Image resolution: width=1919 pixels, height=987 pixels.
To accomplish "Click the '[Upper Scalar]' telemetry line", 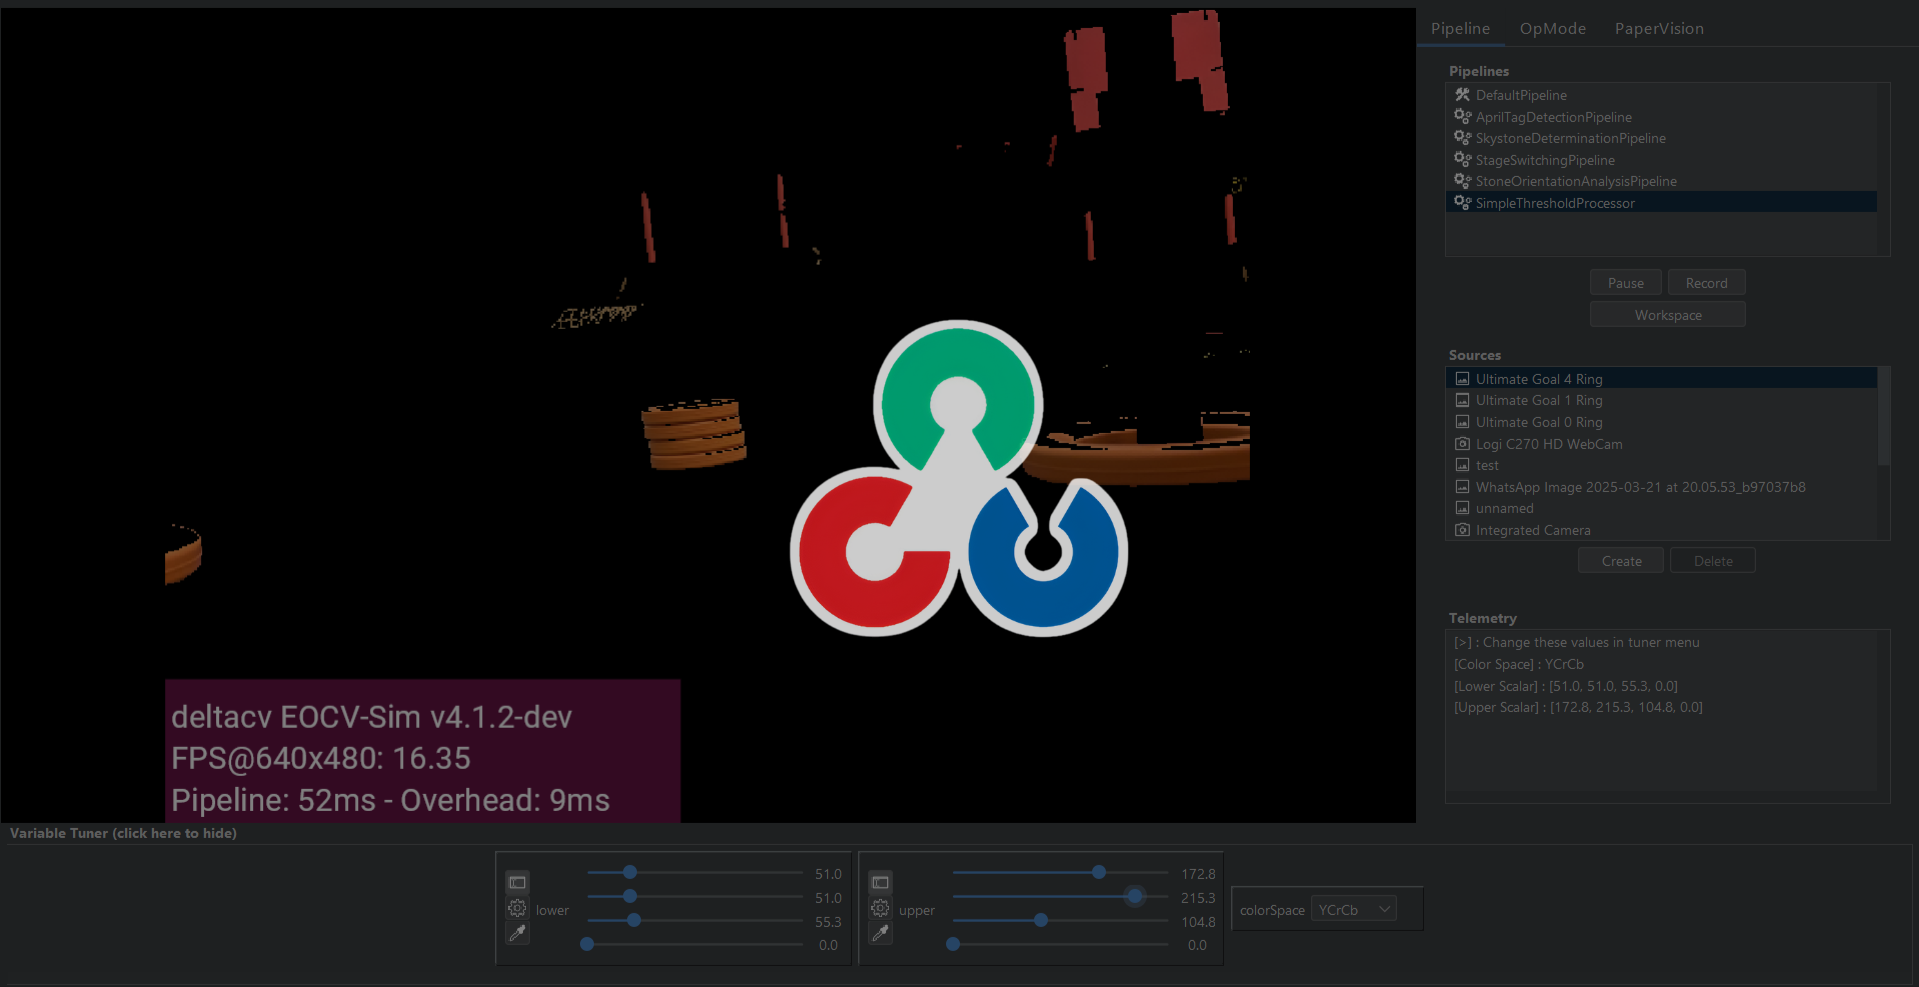I will 1578,707.
